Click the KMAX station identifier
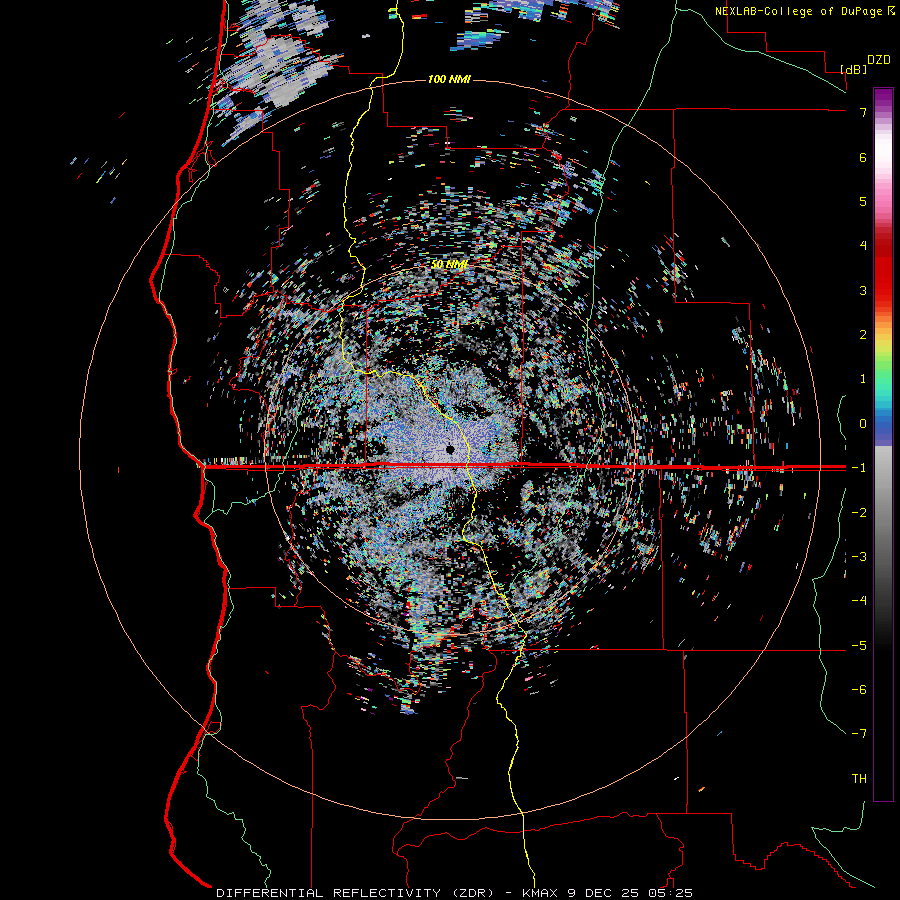This screenshot has height=900, width=900. (x=542, y=893)
